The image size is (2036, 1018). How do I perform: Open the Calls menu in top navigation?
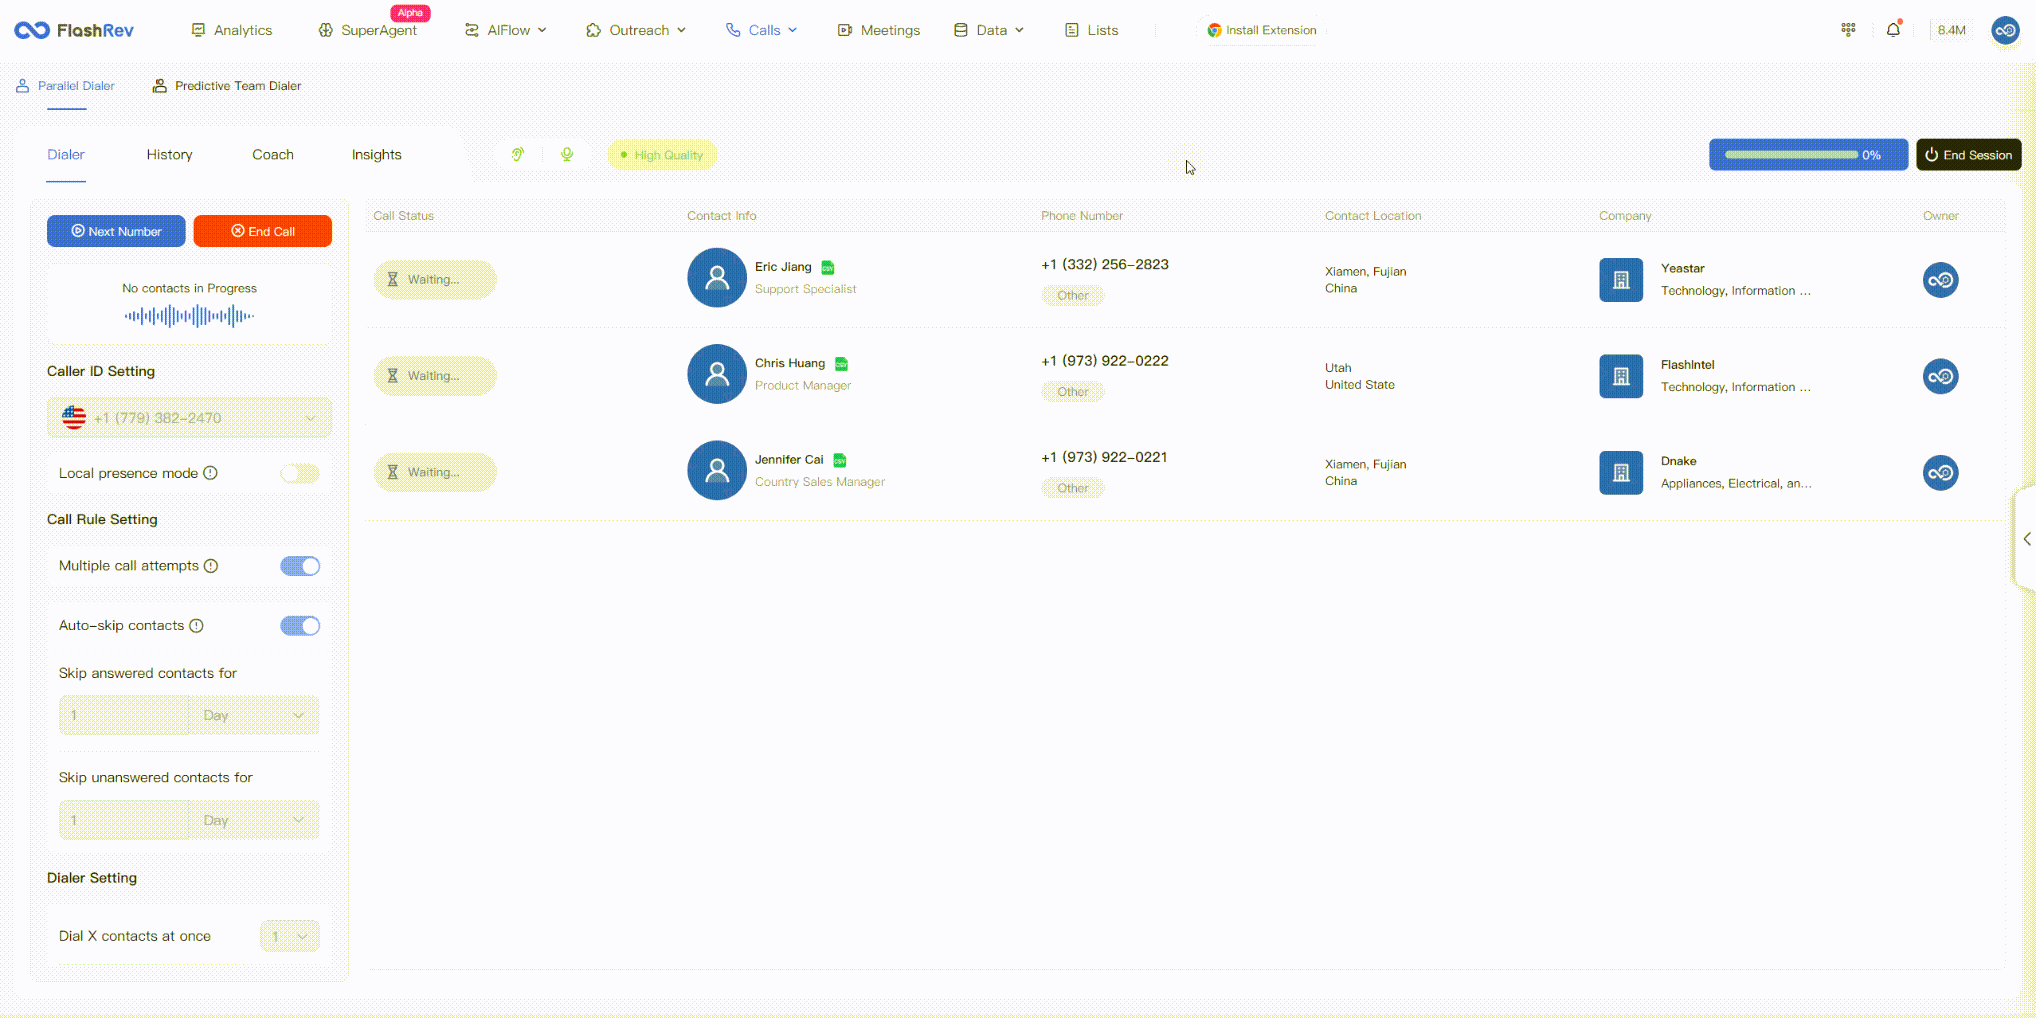[762, 30]
